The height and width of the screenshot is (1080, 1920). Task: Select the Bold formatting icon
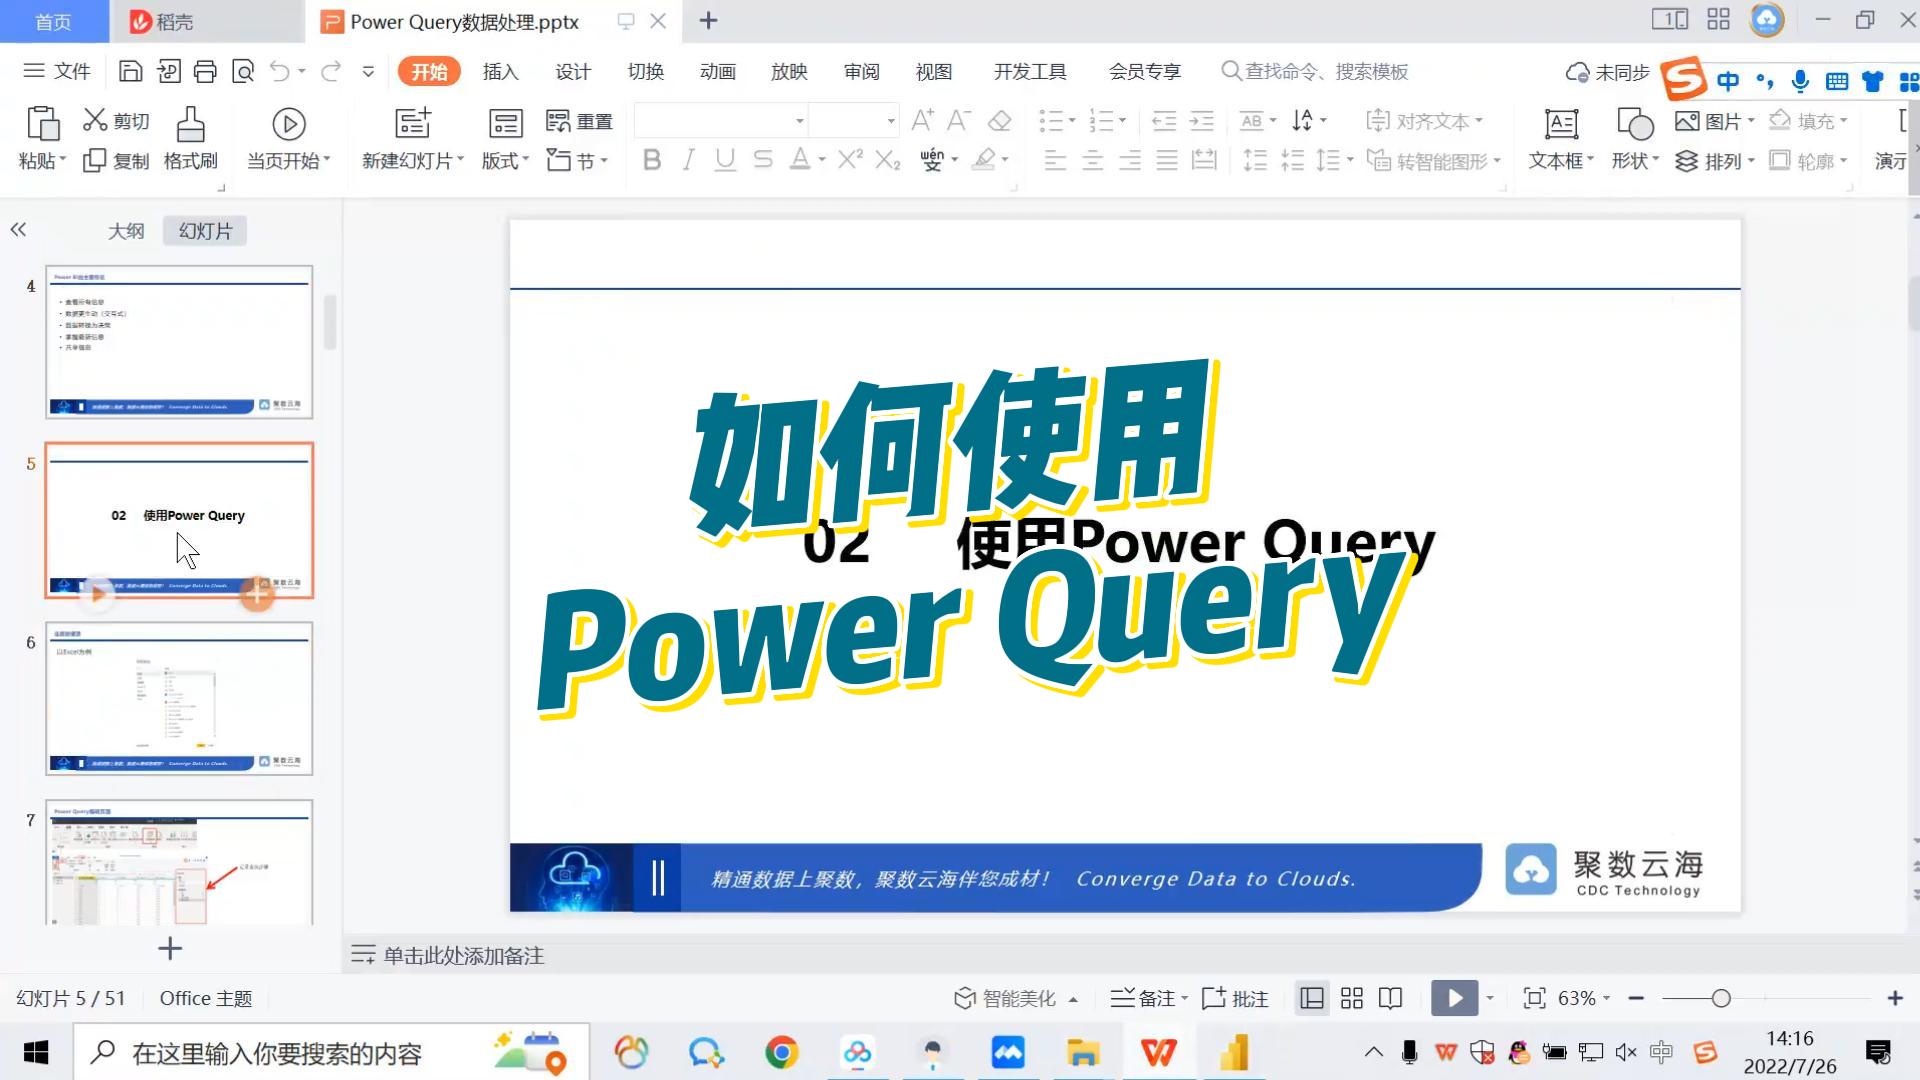coord(651,160)
